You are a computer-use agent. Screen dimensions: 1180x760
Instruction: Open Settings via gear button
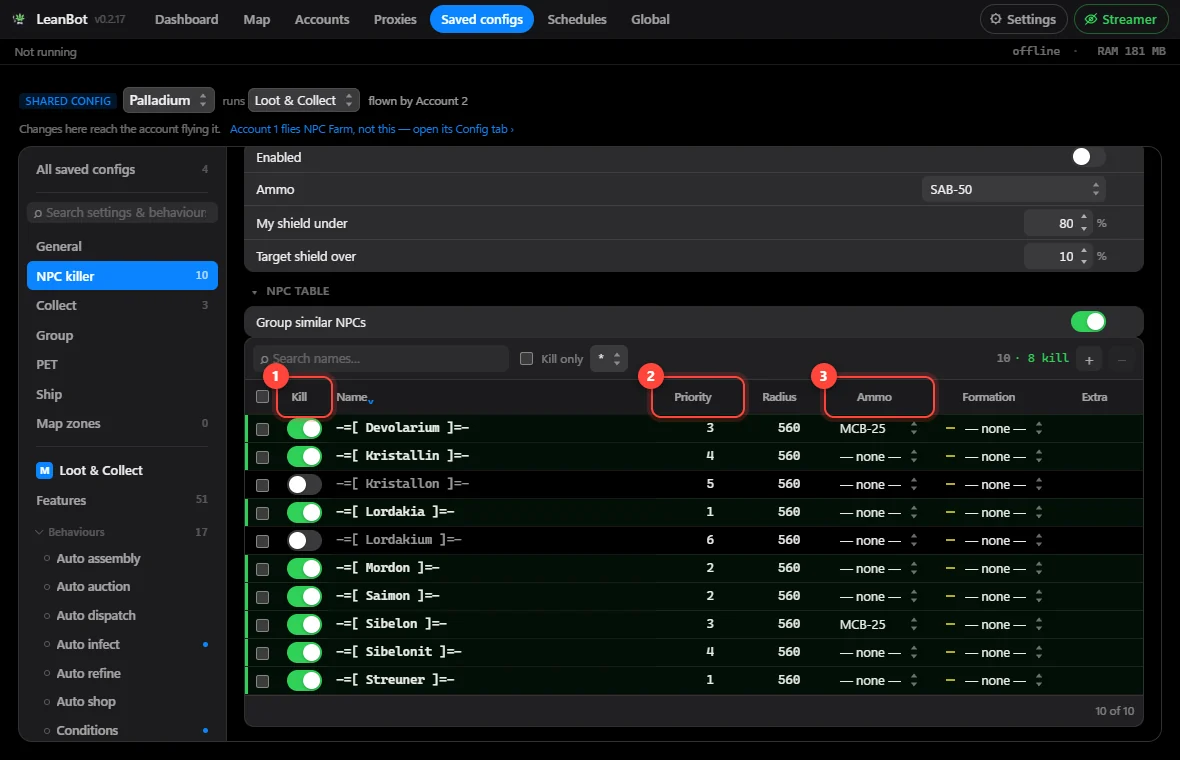tap(1023, 19)
